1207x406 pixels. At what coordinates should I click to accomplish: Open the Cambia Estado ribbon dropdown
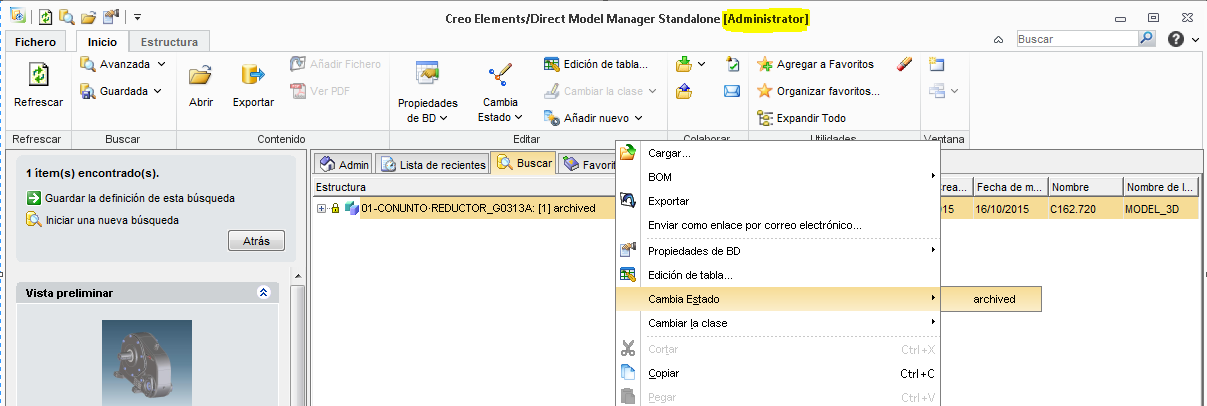[x=500, y=93]
